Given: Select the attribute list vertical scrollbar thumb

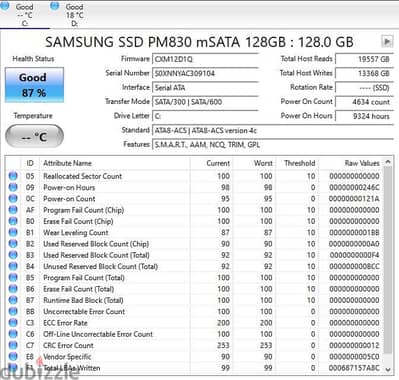Looking at the screenshot, I should 388,260.
